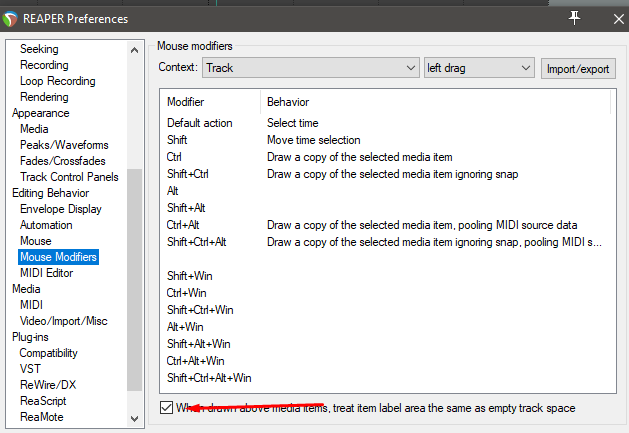Open Loop Recording preferences page
629x433 pixels.
[x=58, y=81]
